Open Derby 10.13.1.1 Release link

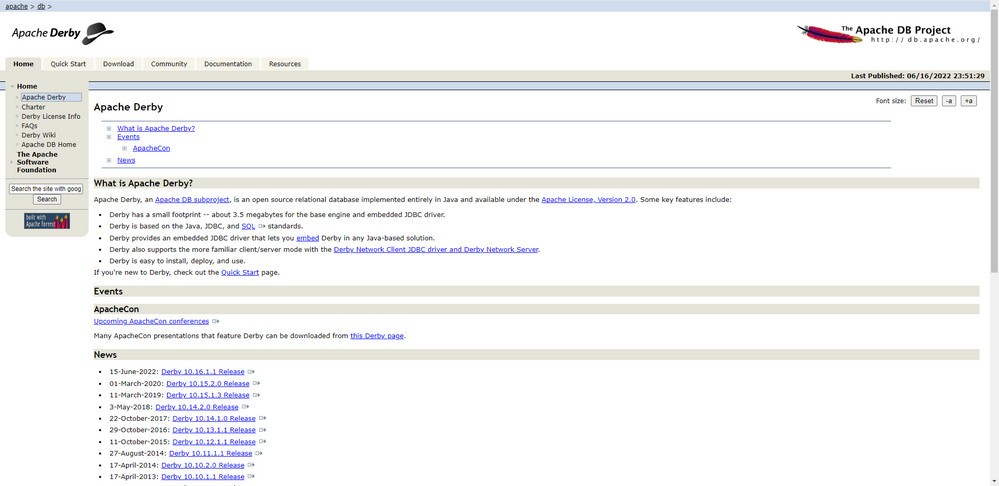tap(214, 430)
